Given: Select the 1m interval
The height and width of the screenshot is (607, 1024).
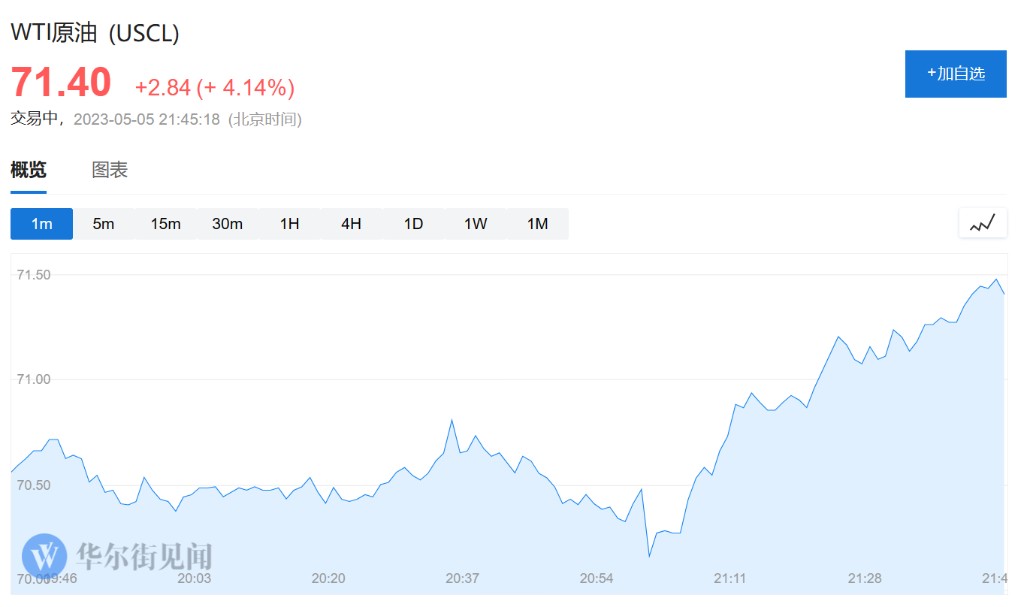Looking at the screenshot, I should click(x=42, y=224).
